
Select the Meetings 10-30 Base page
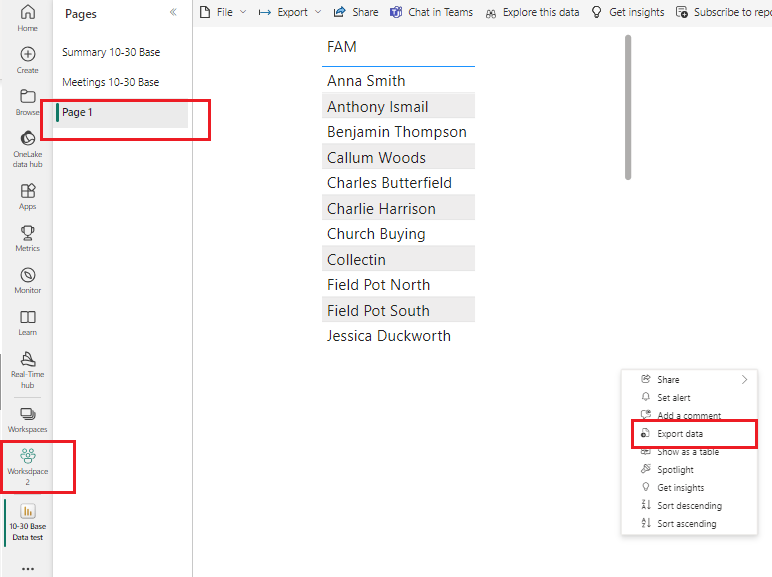(x=111, y=82)
